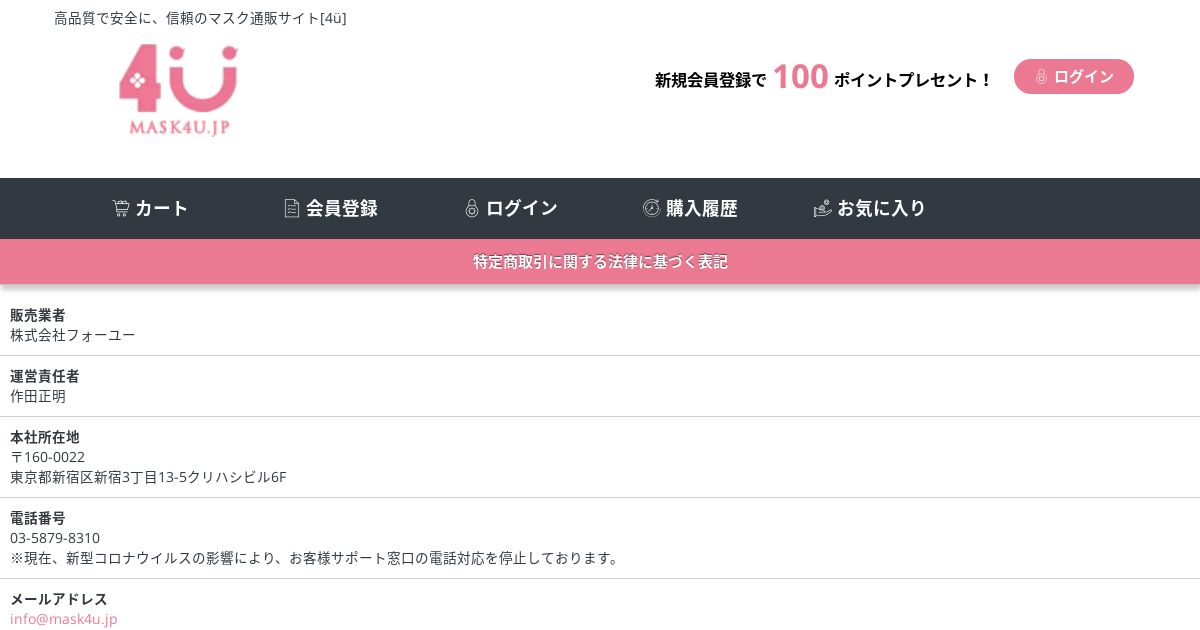Click the info@mask4u.jp email link
The height and width of the screenshot is (630, 1200).
(64, 619)
